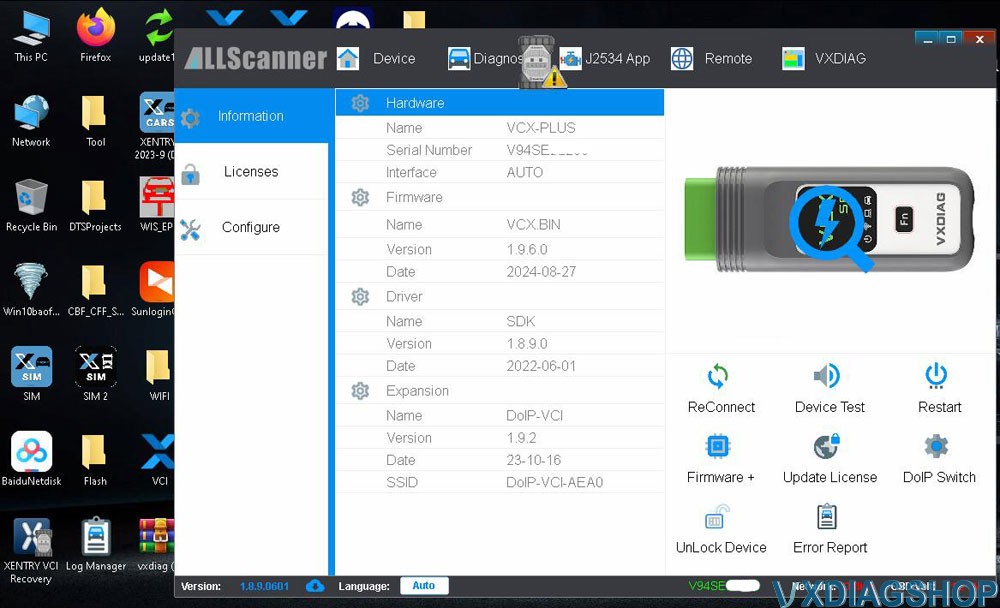Click the Home house icon in toolbar

348,59
